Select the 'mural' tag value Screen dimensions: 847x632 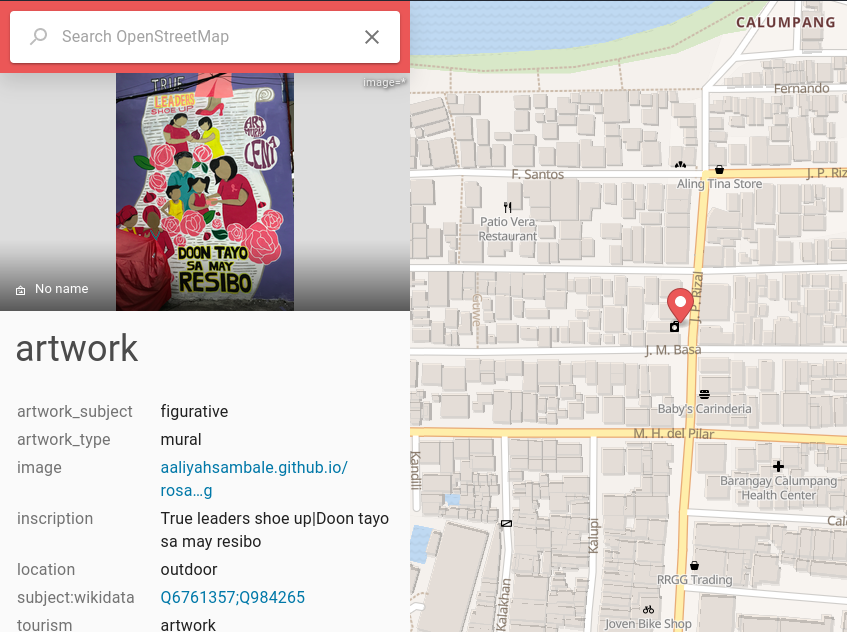[x=181, y=440]
